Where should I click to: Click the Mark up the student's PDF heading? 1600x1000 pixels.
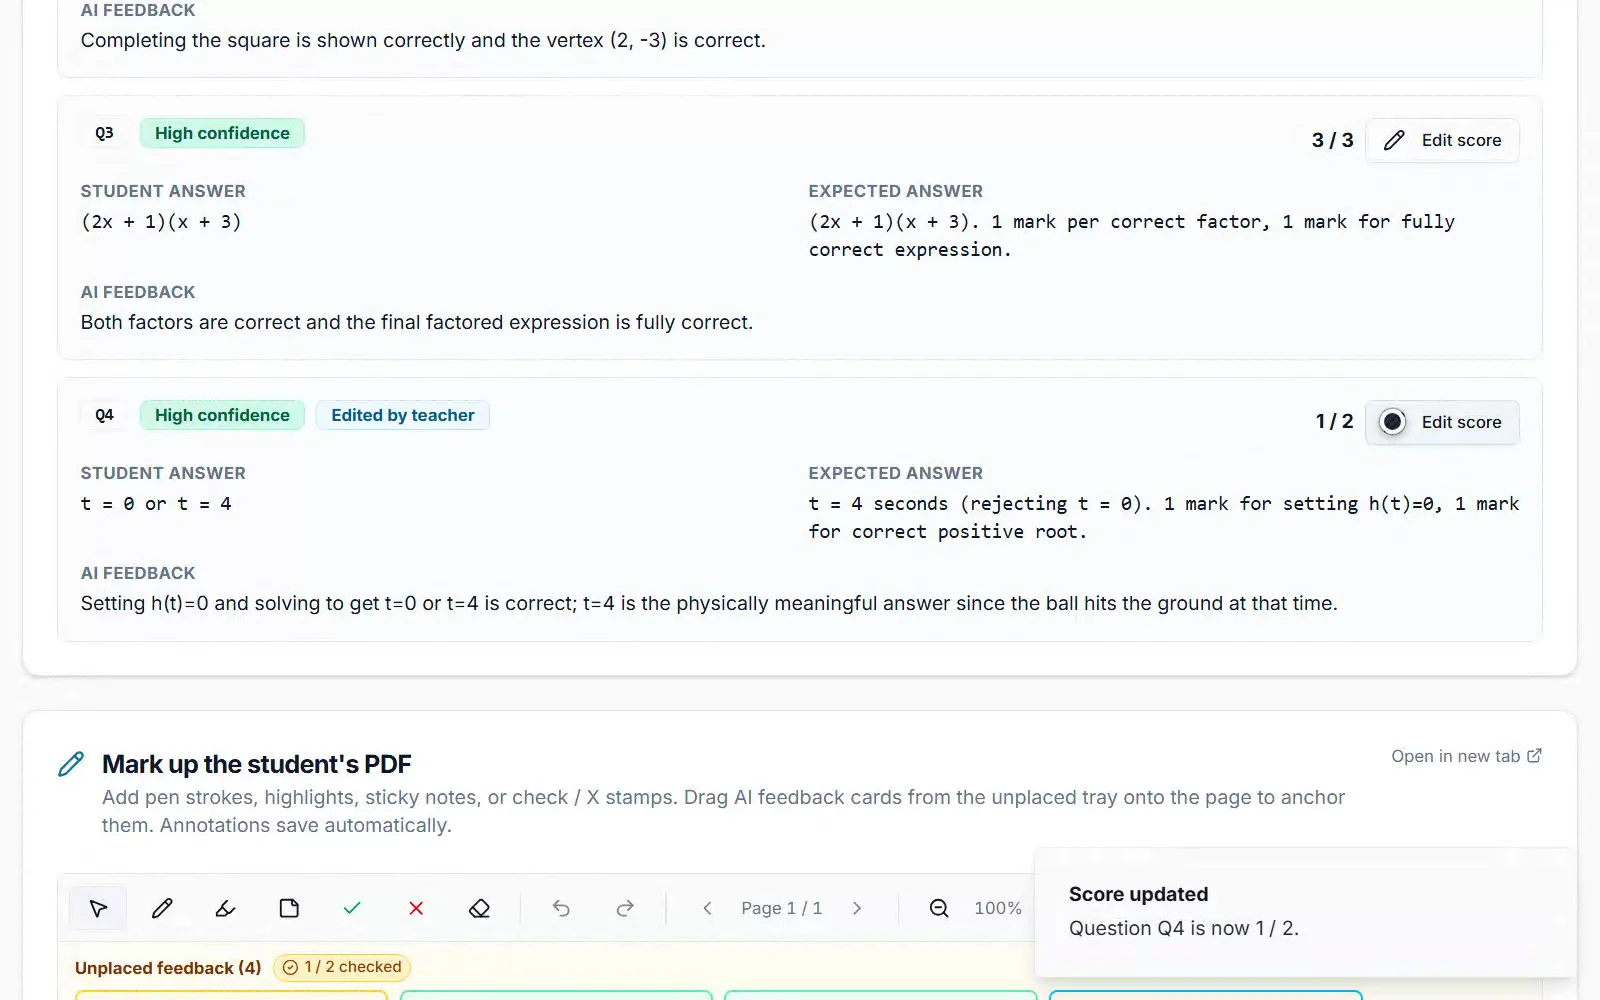(x=257, y=764)
